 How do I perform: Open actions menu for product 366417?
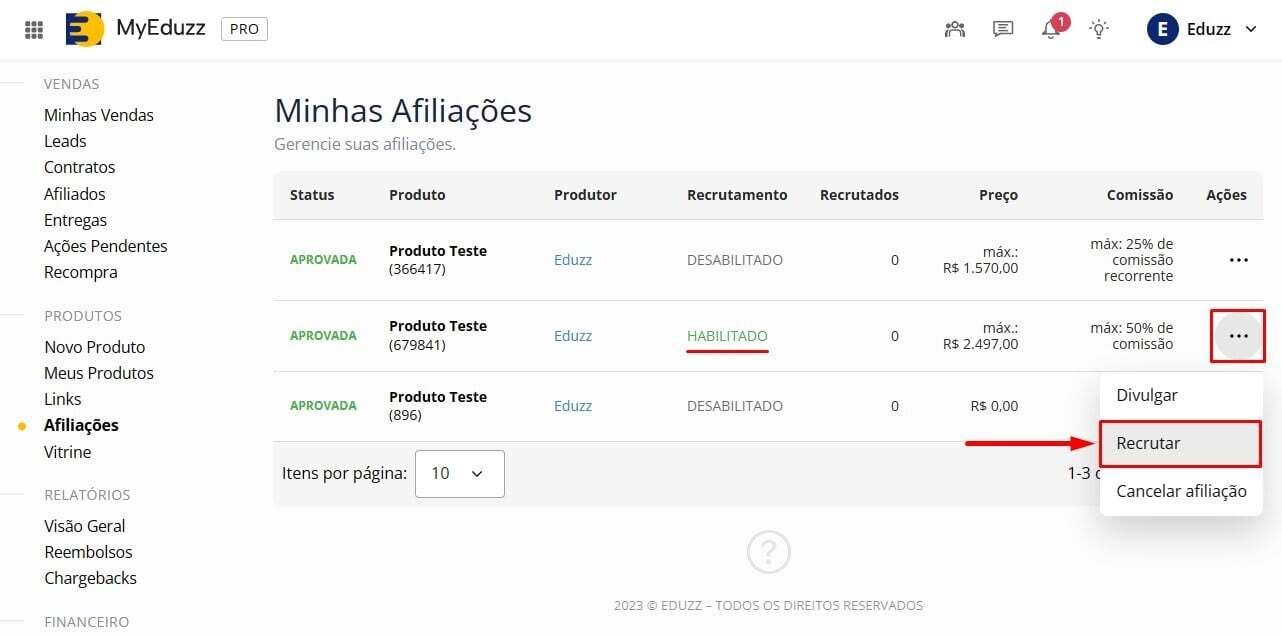(x=1238, y=260)
